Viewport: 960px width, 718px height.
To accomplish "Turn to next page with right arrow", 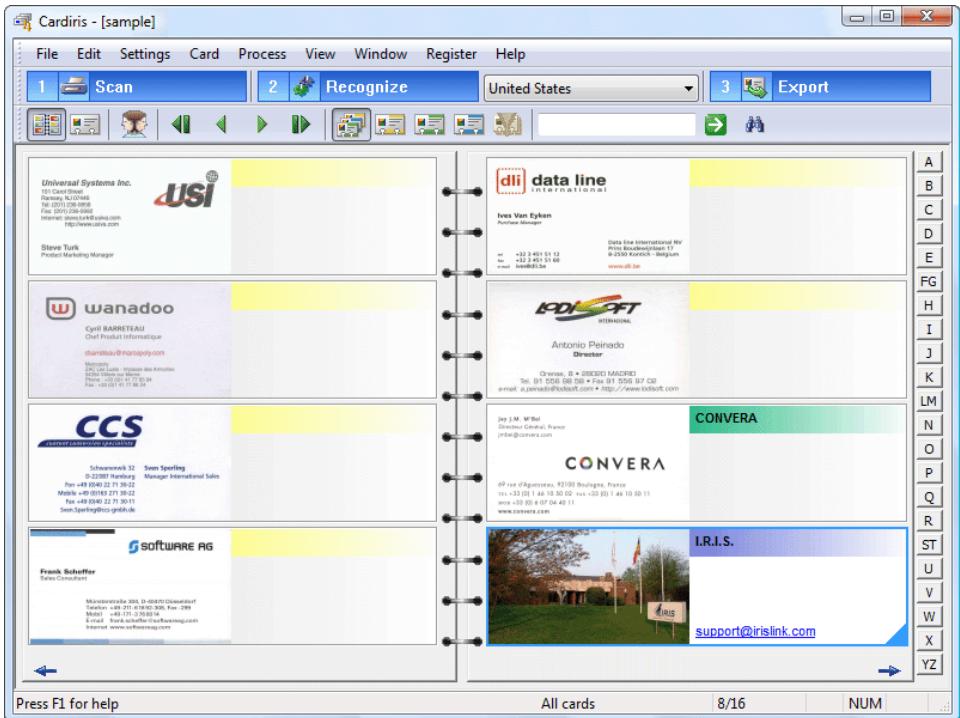I will [x=889, y=671].
